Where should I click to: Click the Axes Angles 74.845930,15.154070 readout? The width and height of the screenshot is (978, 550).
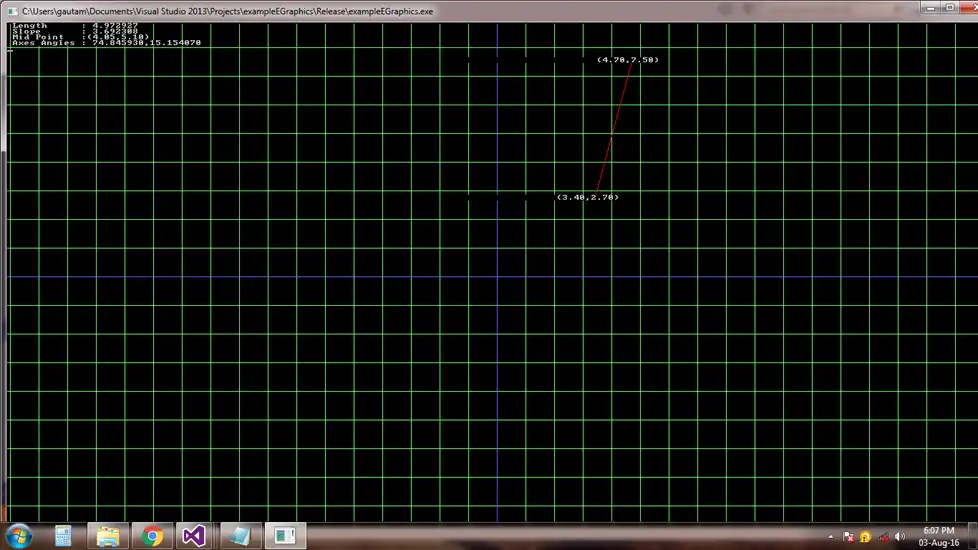[x=147, y=42]
